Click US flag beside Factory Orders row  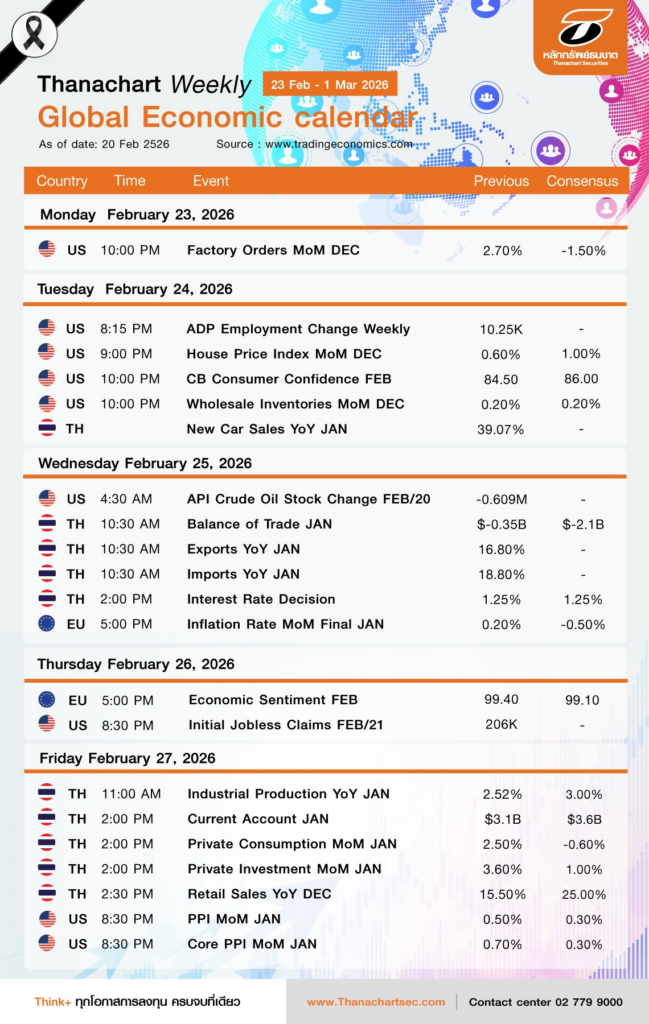point(47,249)
